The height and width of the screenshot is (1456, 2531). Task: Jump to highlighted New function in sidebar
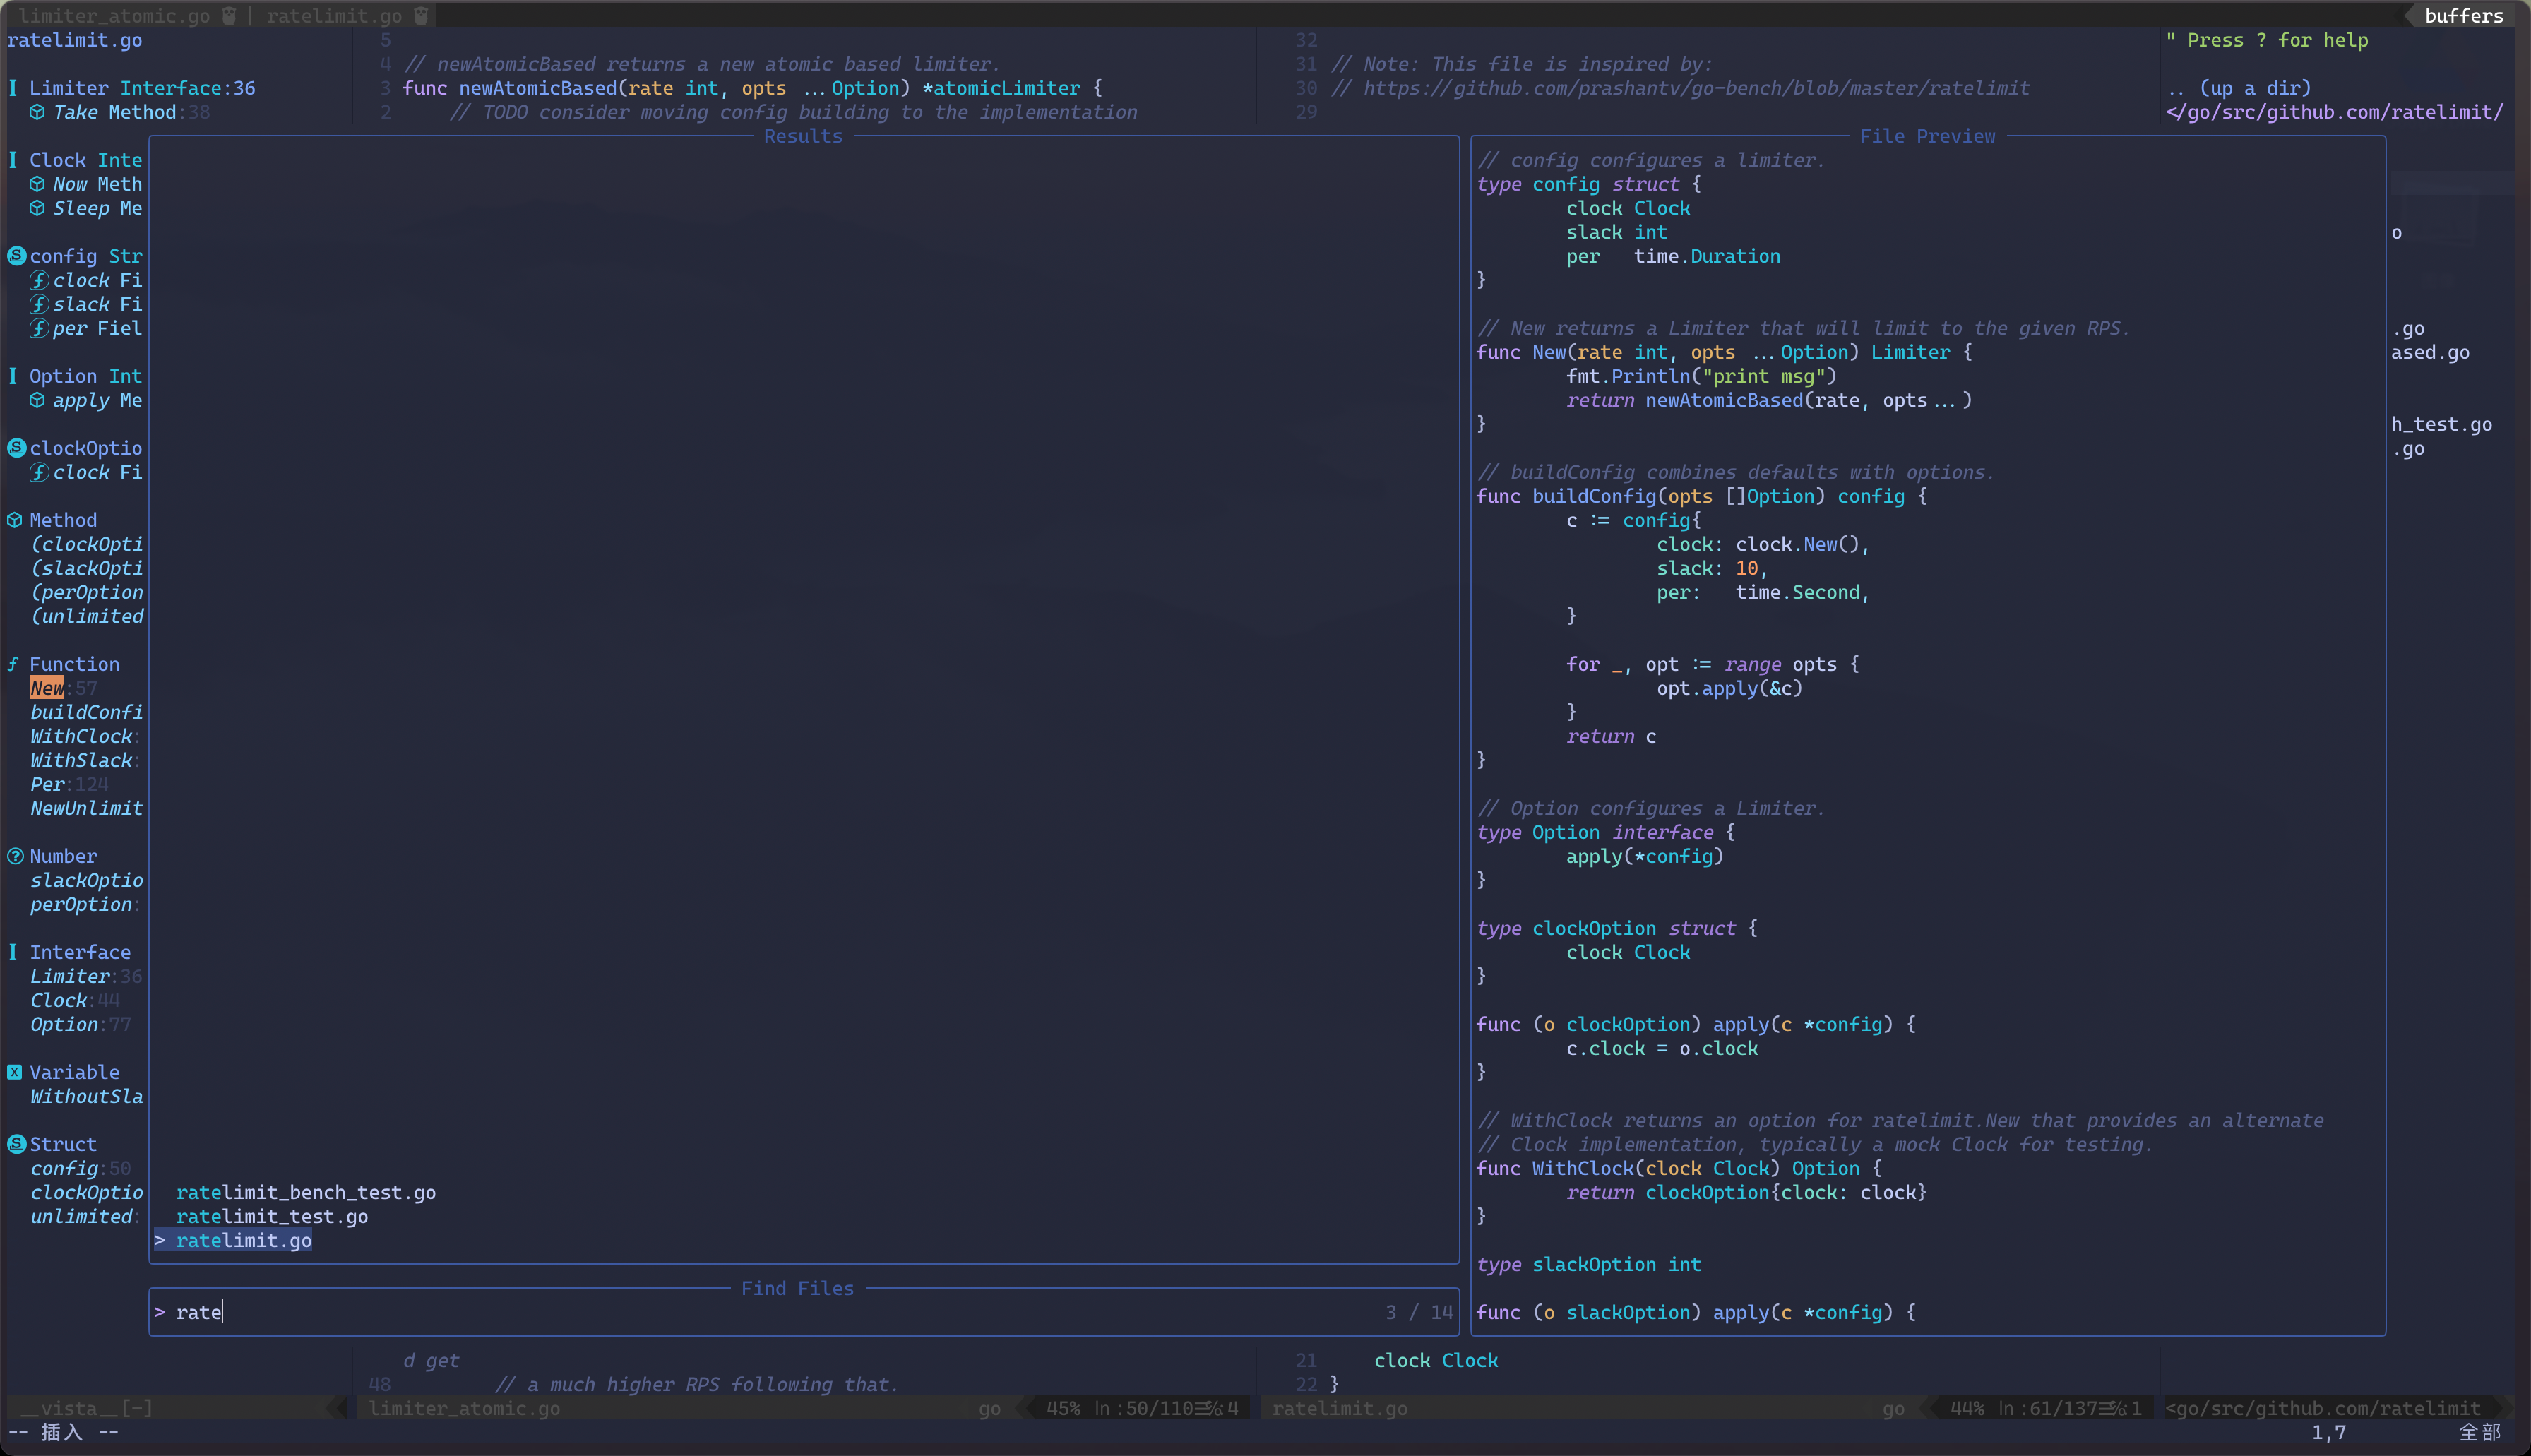point(46,688)
